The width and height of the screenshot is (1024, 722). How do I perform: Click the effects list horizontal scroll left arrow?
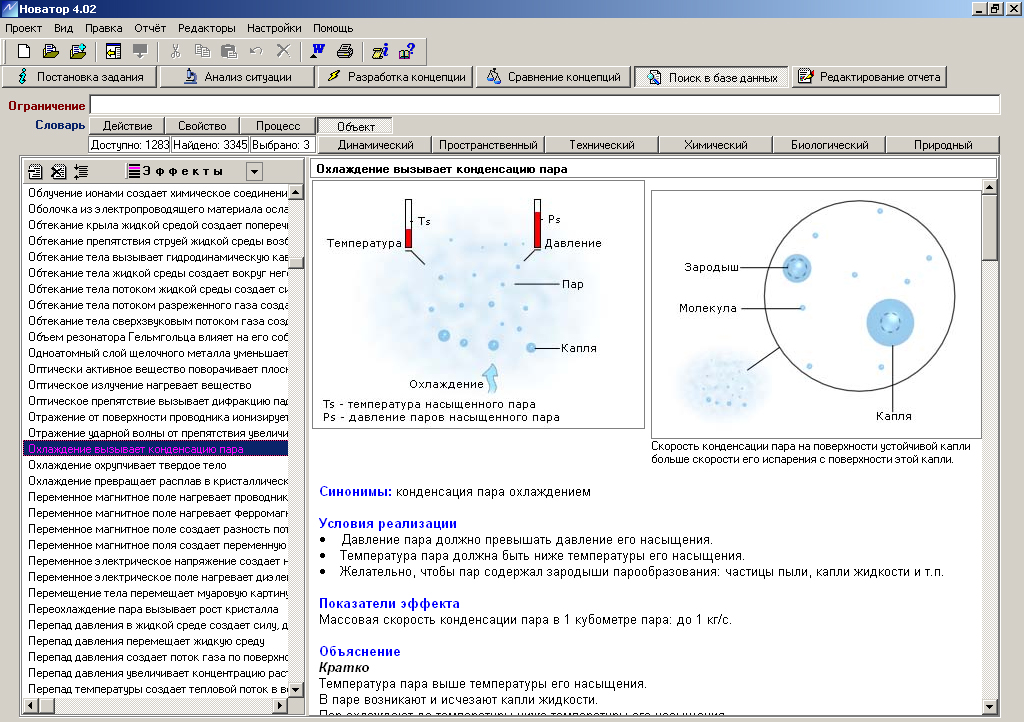(31, 705)
